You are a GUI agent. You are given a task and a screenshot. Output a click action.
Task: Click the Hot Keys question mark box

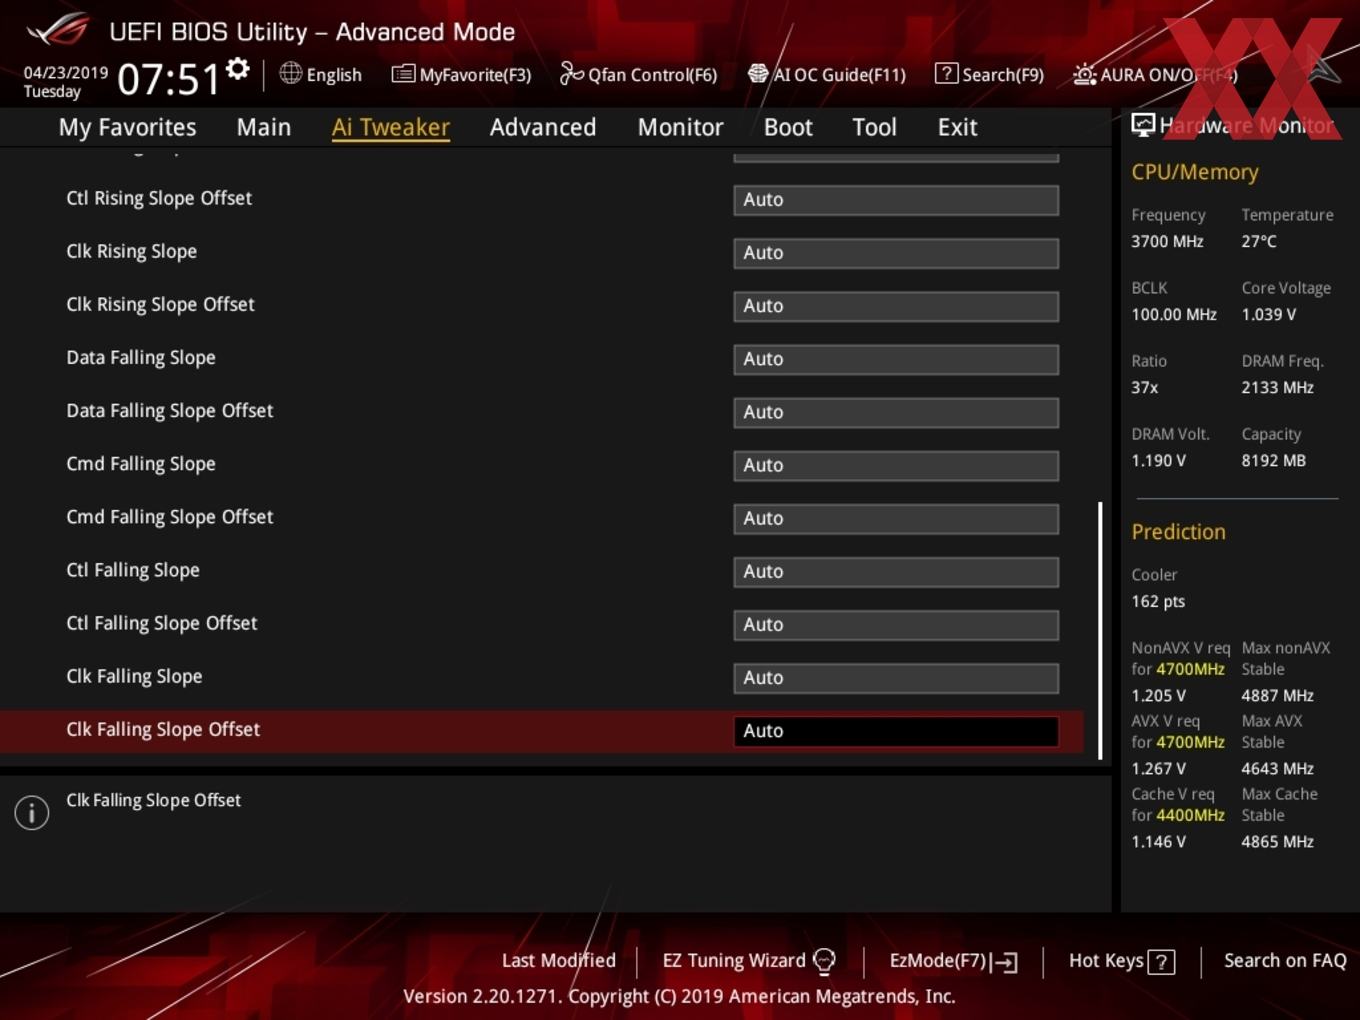1161,962
